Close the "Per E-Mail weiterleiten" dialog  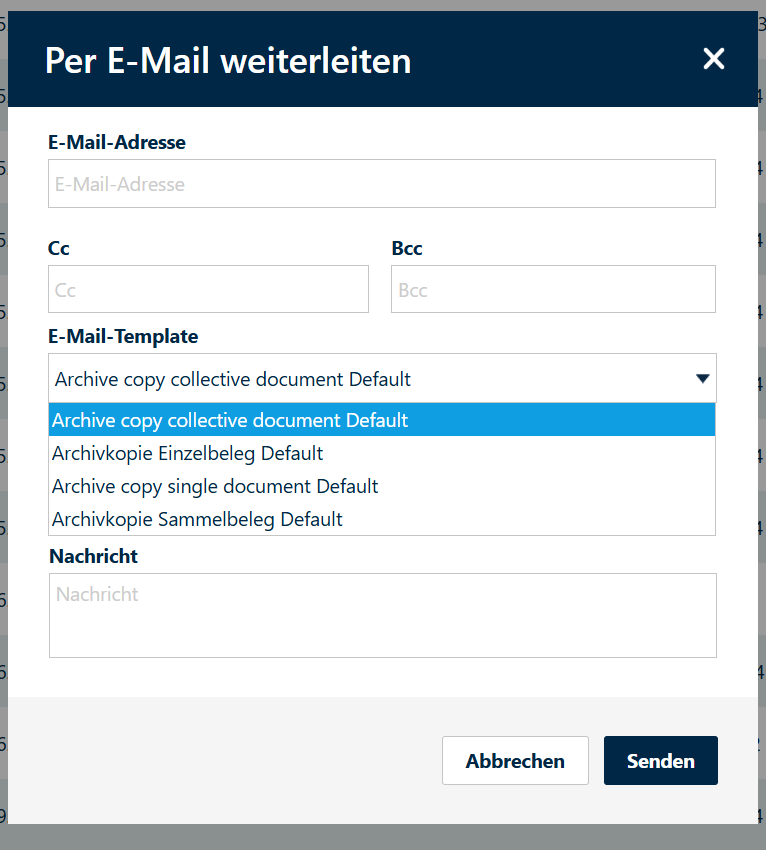(x=713, y=59)
